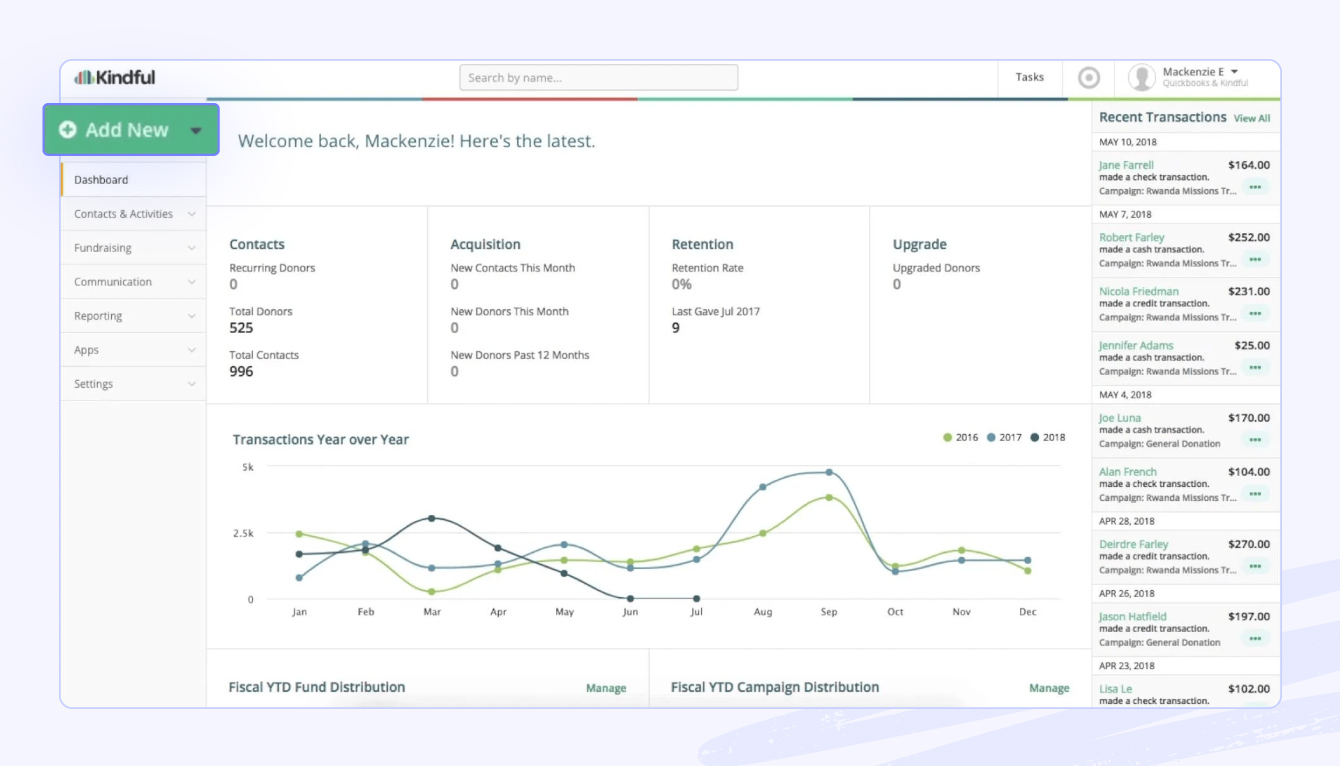Open the Apps sidebar menu

point(133,350)
